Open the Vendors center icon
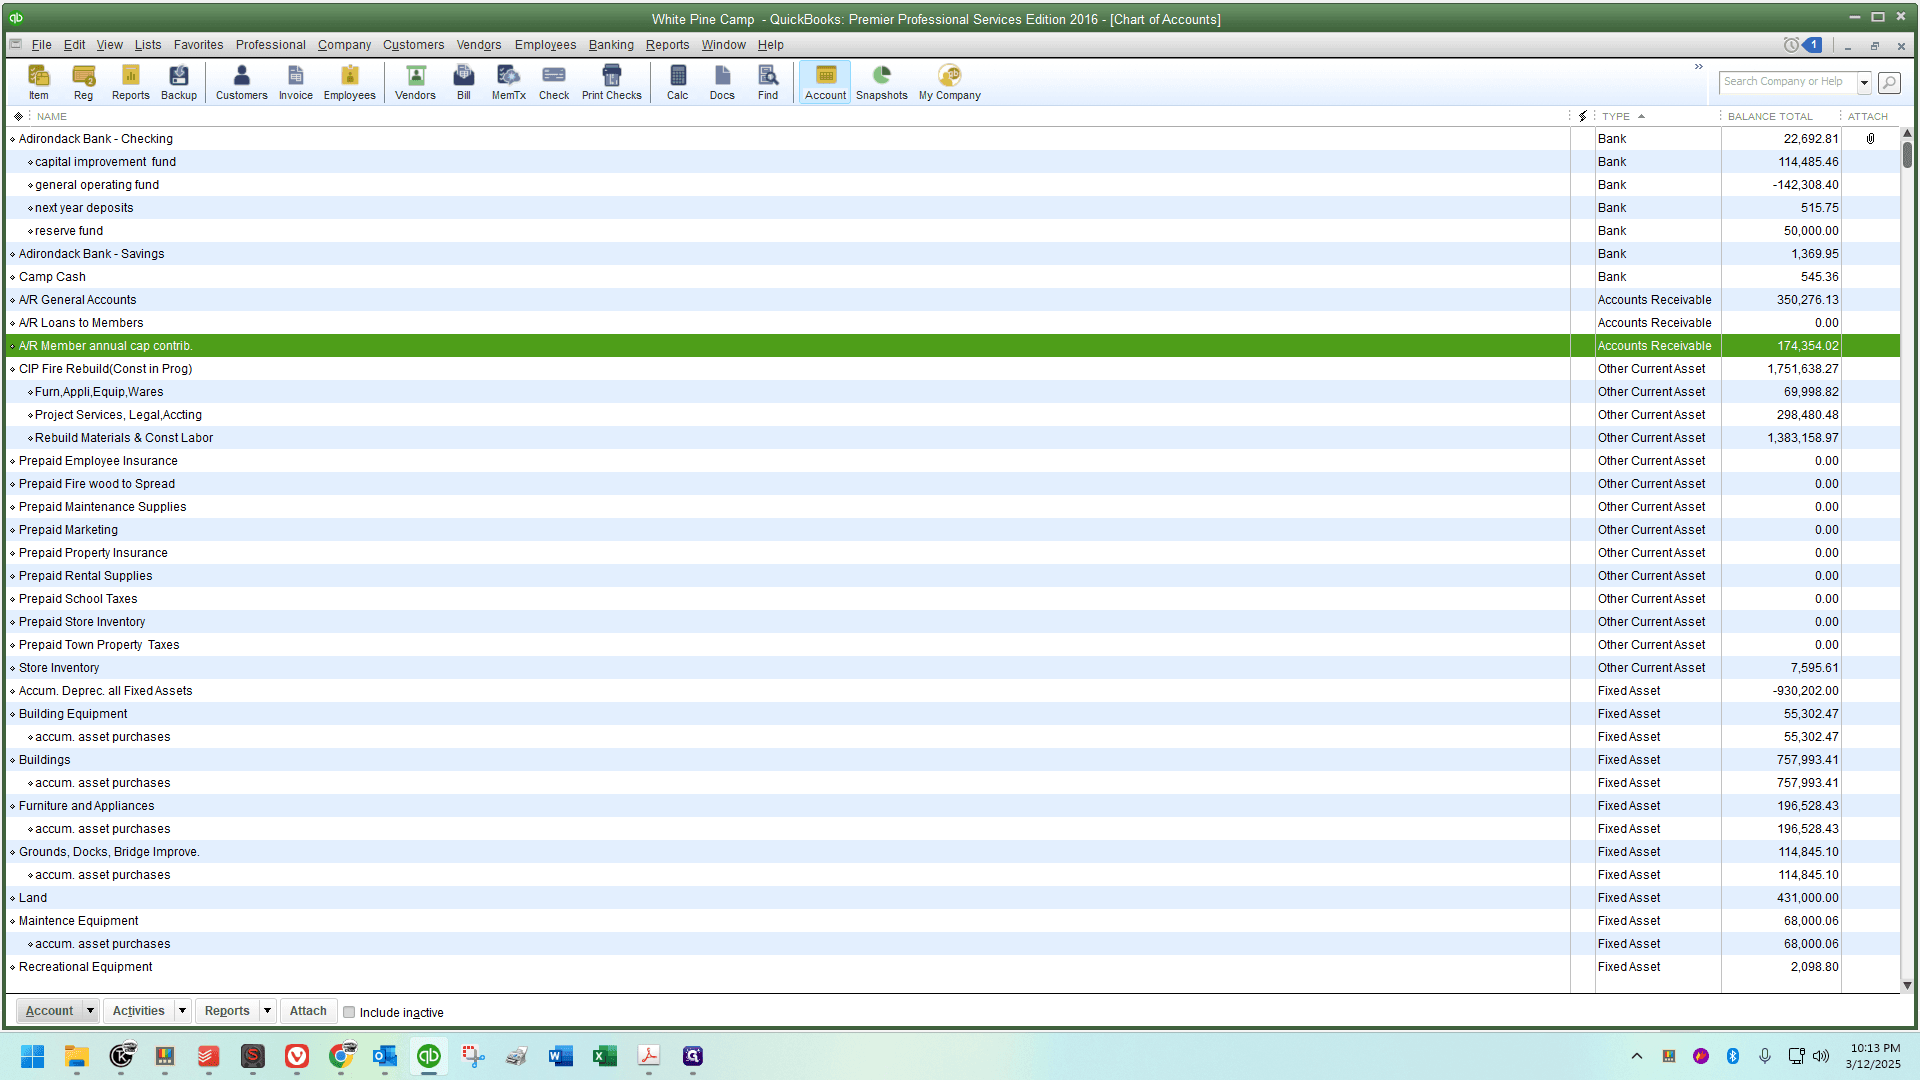1920x1080 pixels. click(x=415, y=82)
